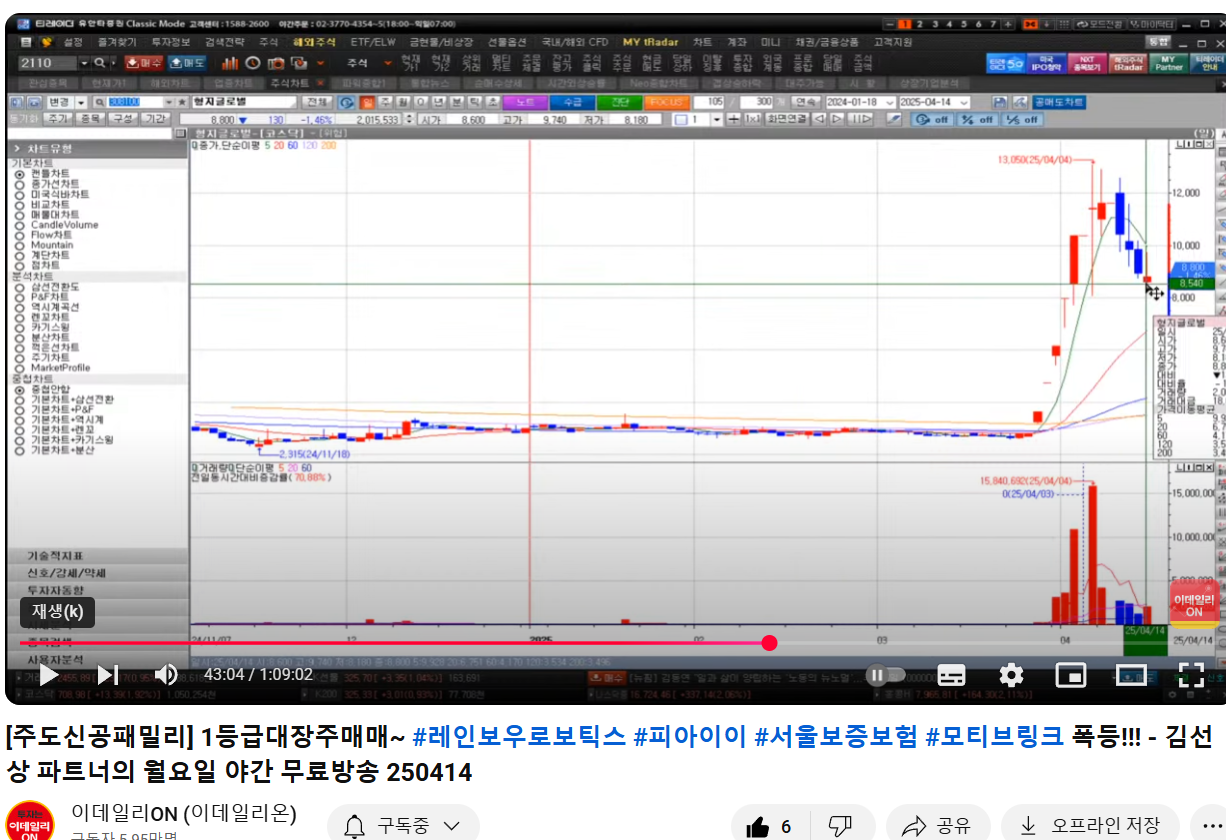Open YouTube player settings gear
Image resolution: width=1226 pixels, height=840 pixels.
pyautogui.click(x=1011, y=675)
